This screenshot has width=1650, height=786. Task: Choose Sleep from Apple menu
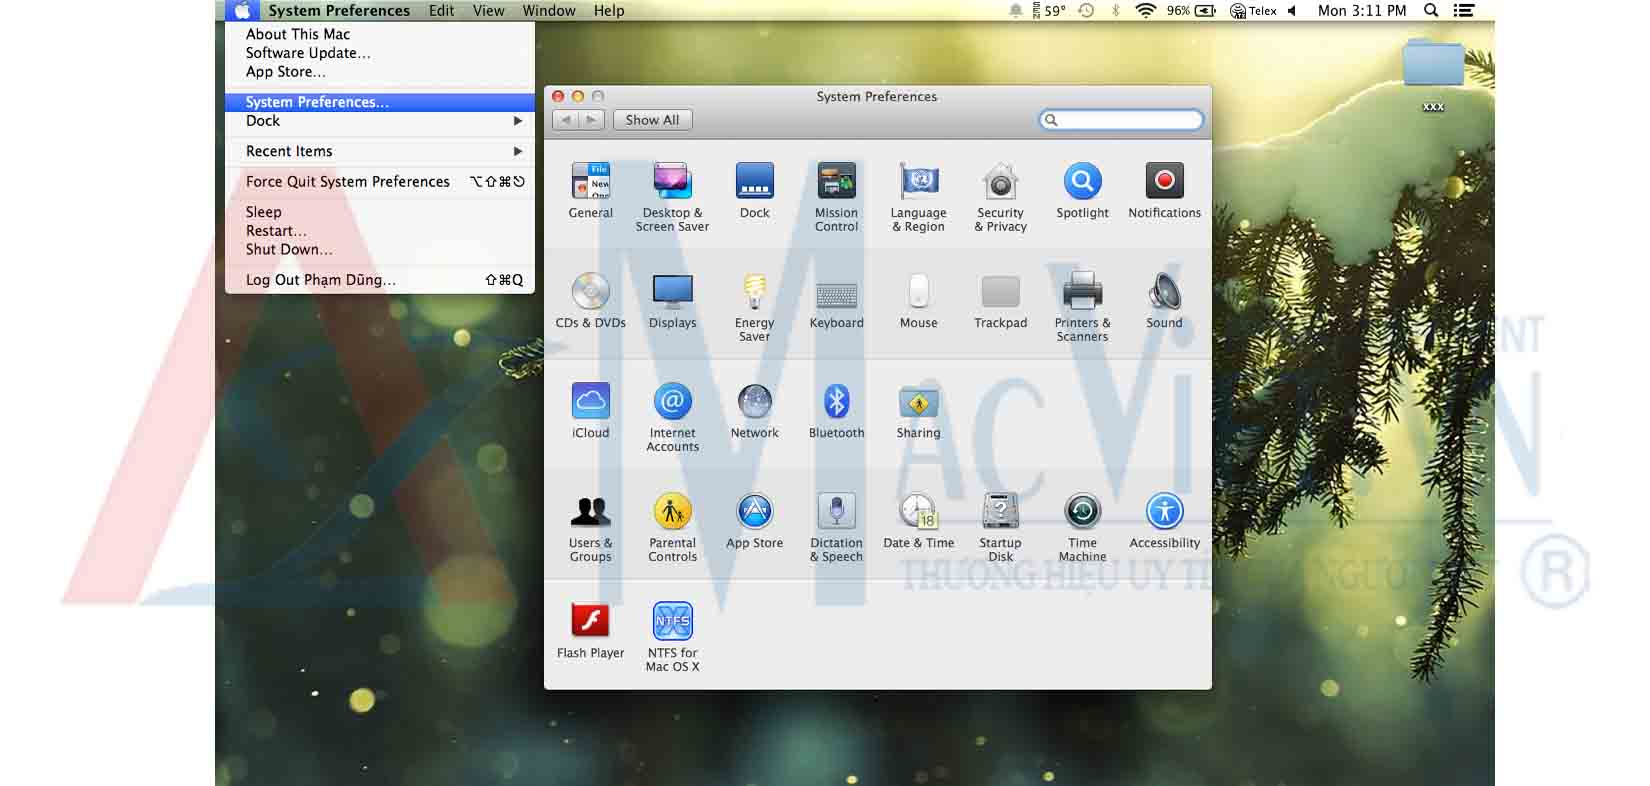[380, 212]
